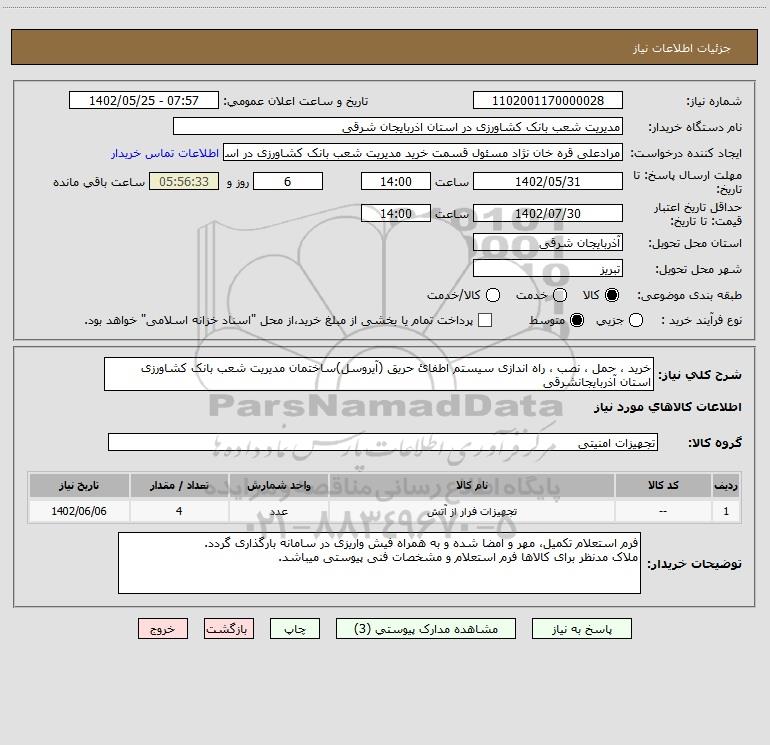Click the نام دستگاه خریدار field
The width and height of the screenshot is (770, 745).
click(398, 127)
